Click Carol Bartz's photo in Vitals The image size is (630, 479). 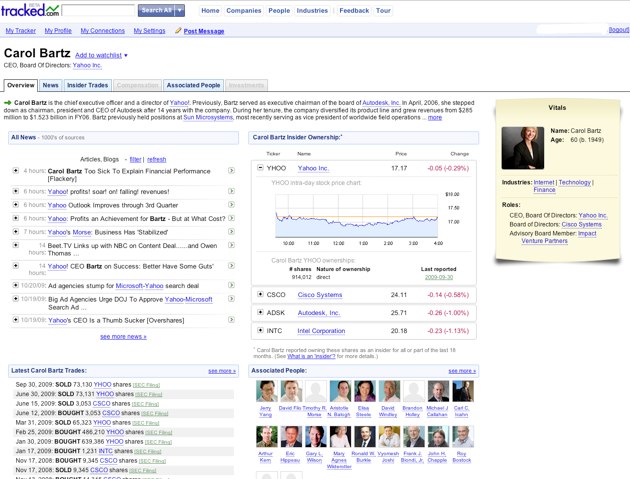[522, 148]
